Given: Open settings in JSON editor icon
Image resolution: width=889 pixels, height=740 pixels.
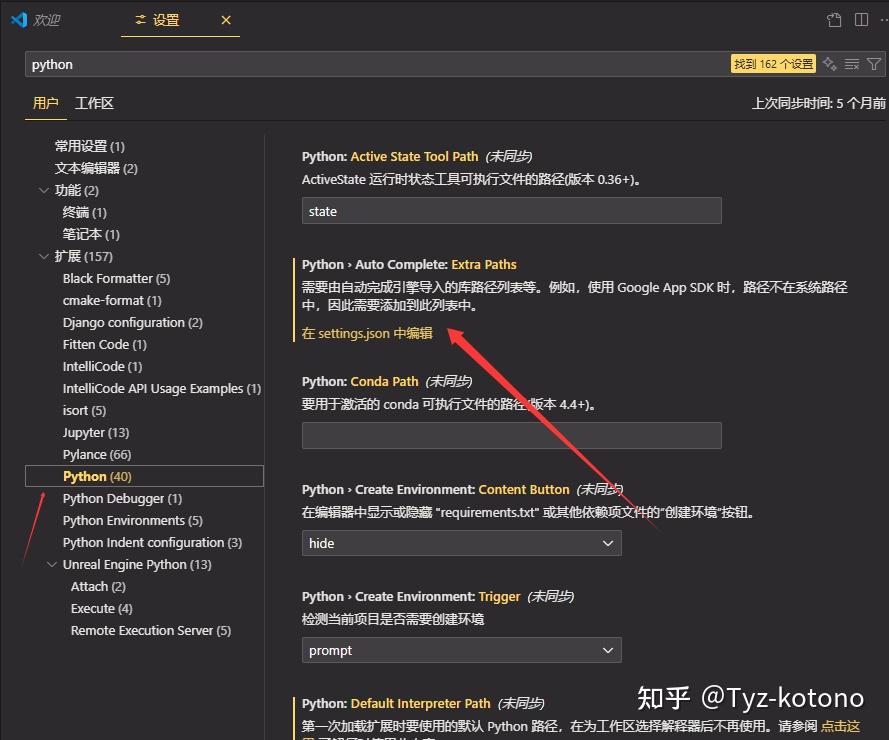Looking at the screenshot, I should [x=833, y=19].
